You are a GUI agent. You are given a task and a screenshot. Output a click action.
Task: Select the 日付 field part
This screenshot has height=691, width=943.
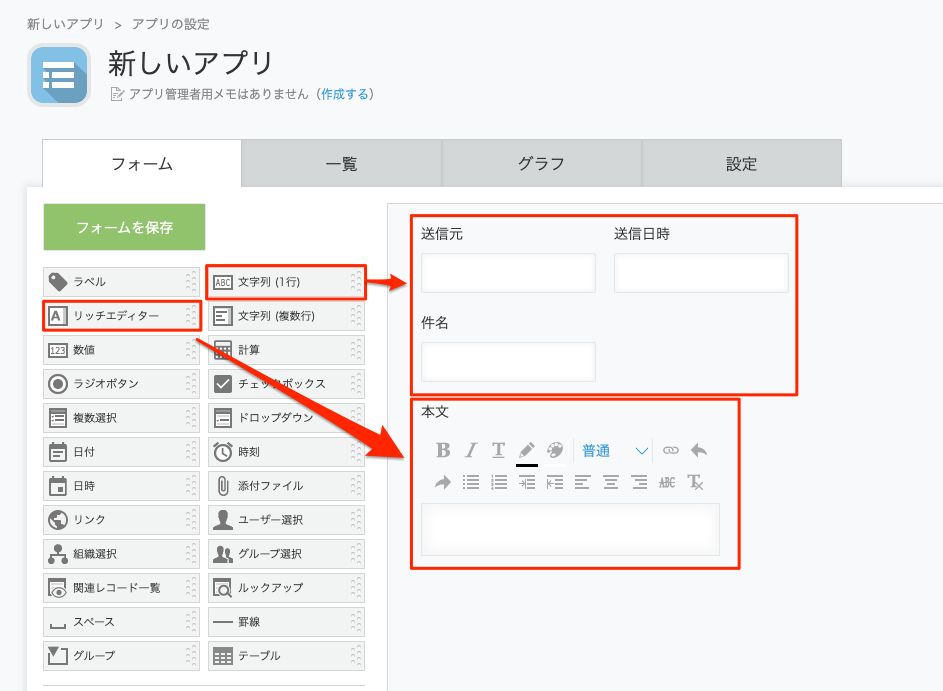click(121, 452)
